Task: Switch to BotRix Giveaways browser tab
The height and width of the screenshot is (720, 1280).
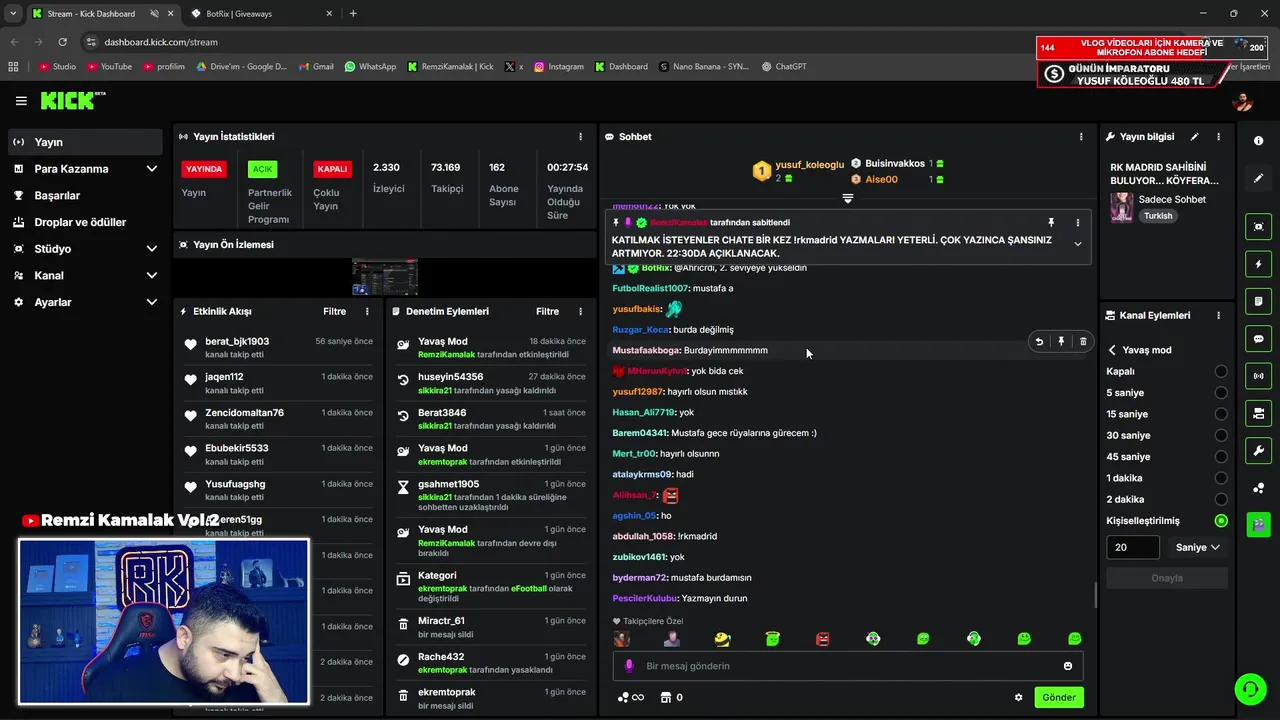Action: [262, 14]
